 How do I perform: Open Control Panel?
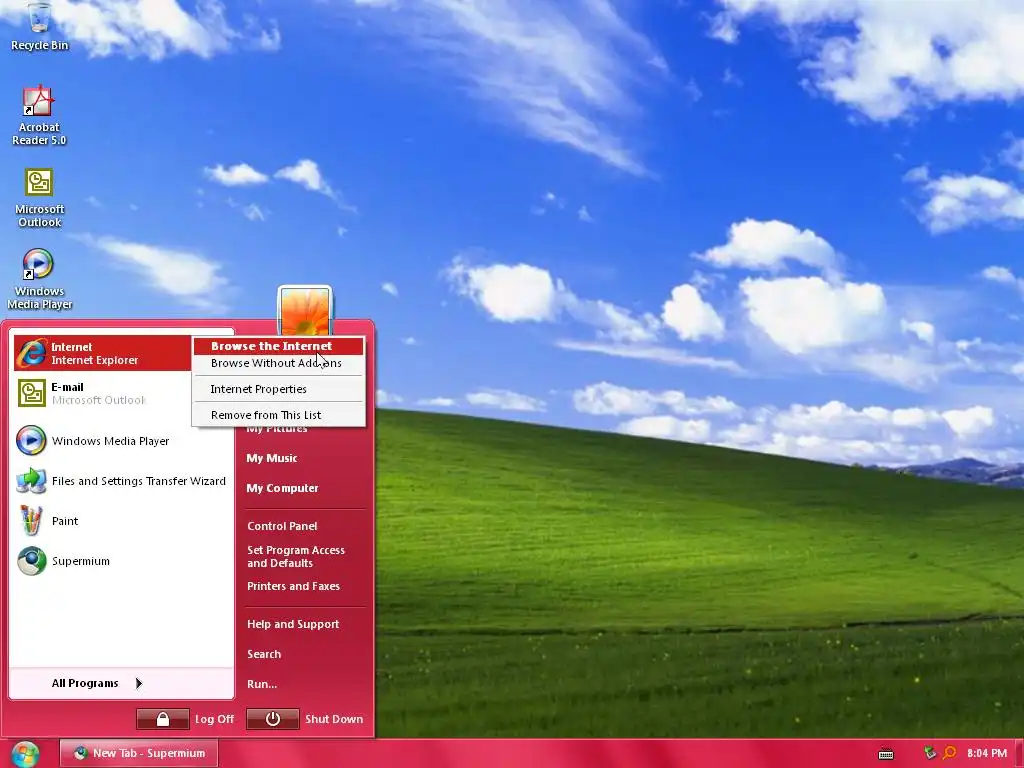282,526
